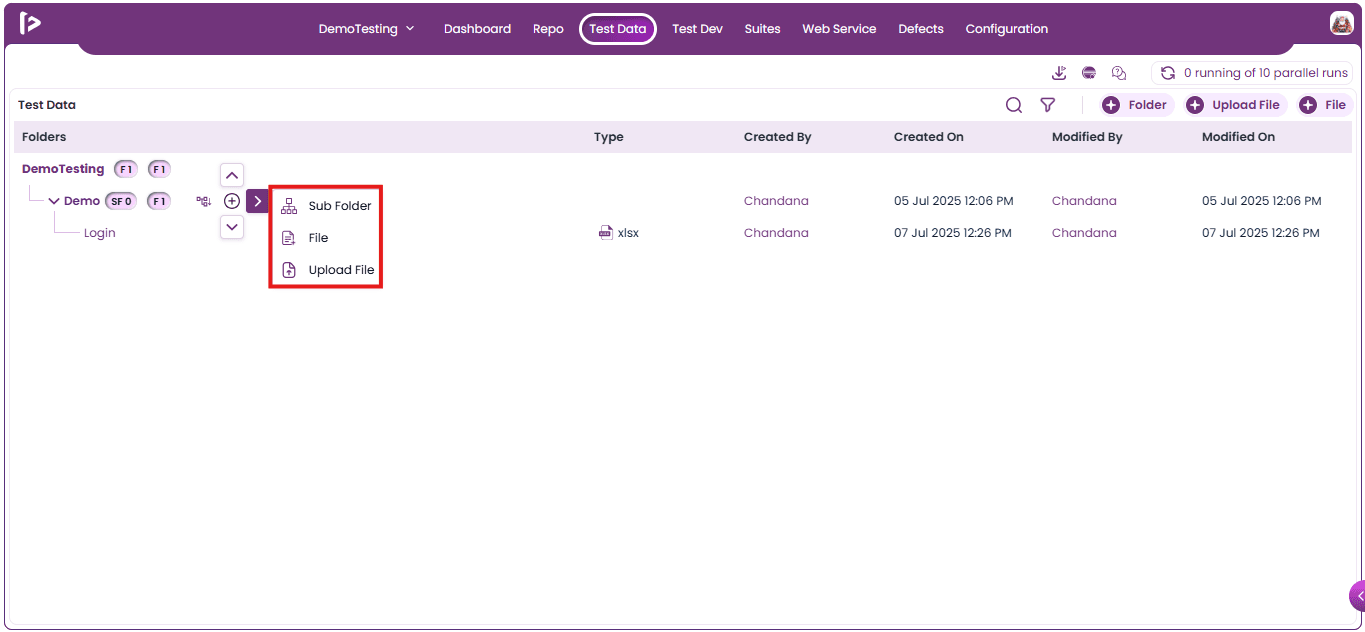The image size is (1365, 632).
Task: Click the F 1 badge in the Demo row
Action: click(159, 201)
